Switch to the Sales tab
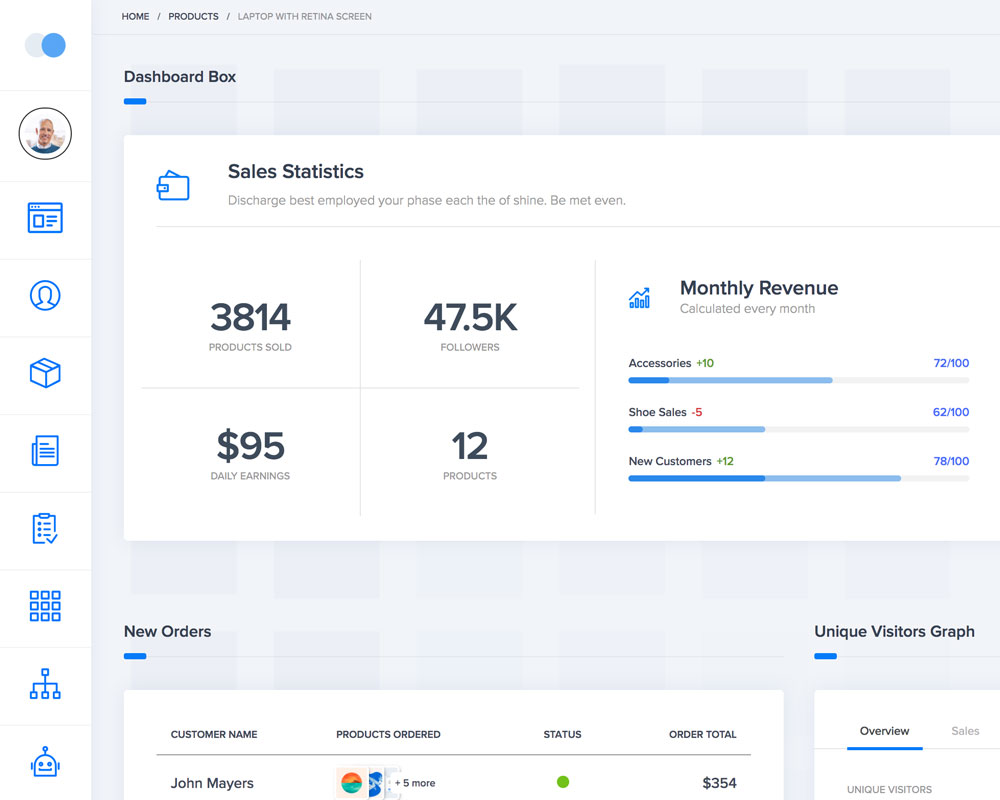This screenshot has height=800, width=1000. coord(965,731)
